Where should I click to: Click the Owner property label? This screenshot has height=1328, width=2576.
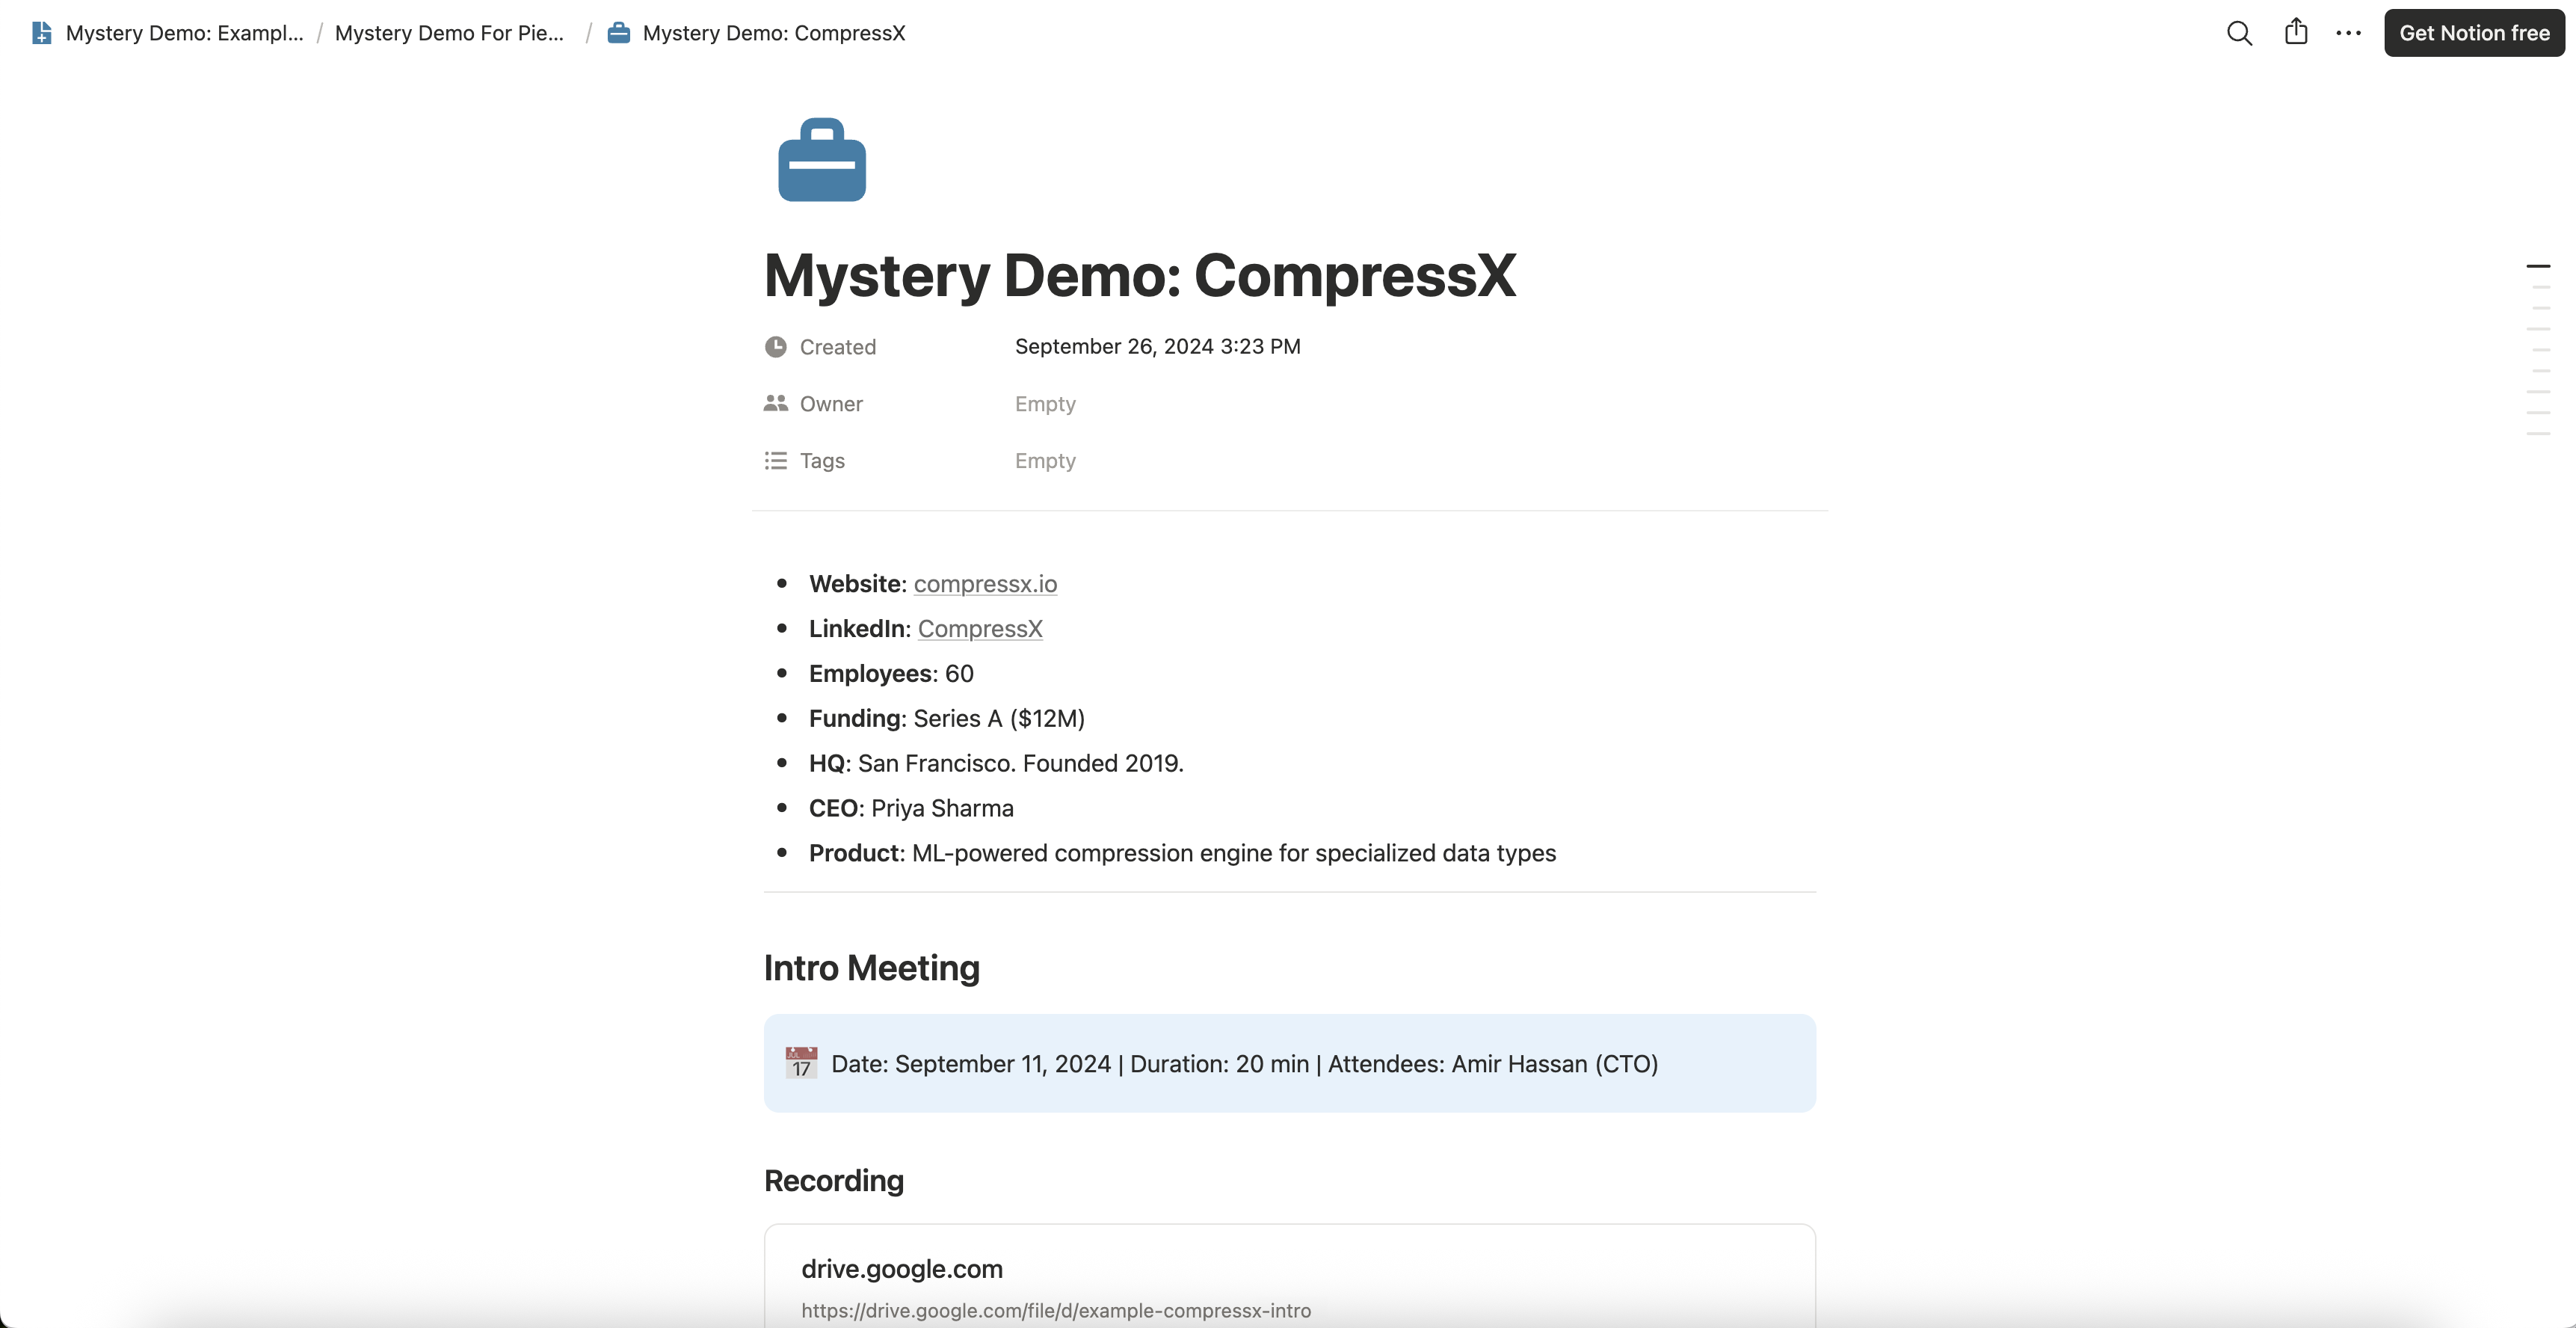pyautogui.click(x=831, y=404)
